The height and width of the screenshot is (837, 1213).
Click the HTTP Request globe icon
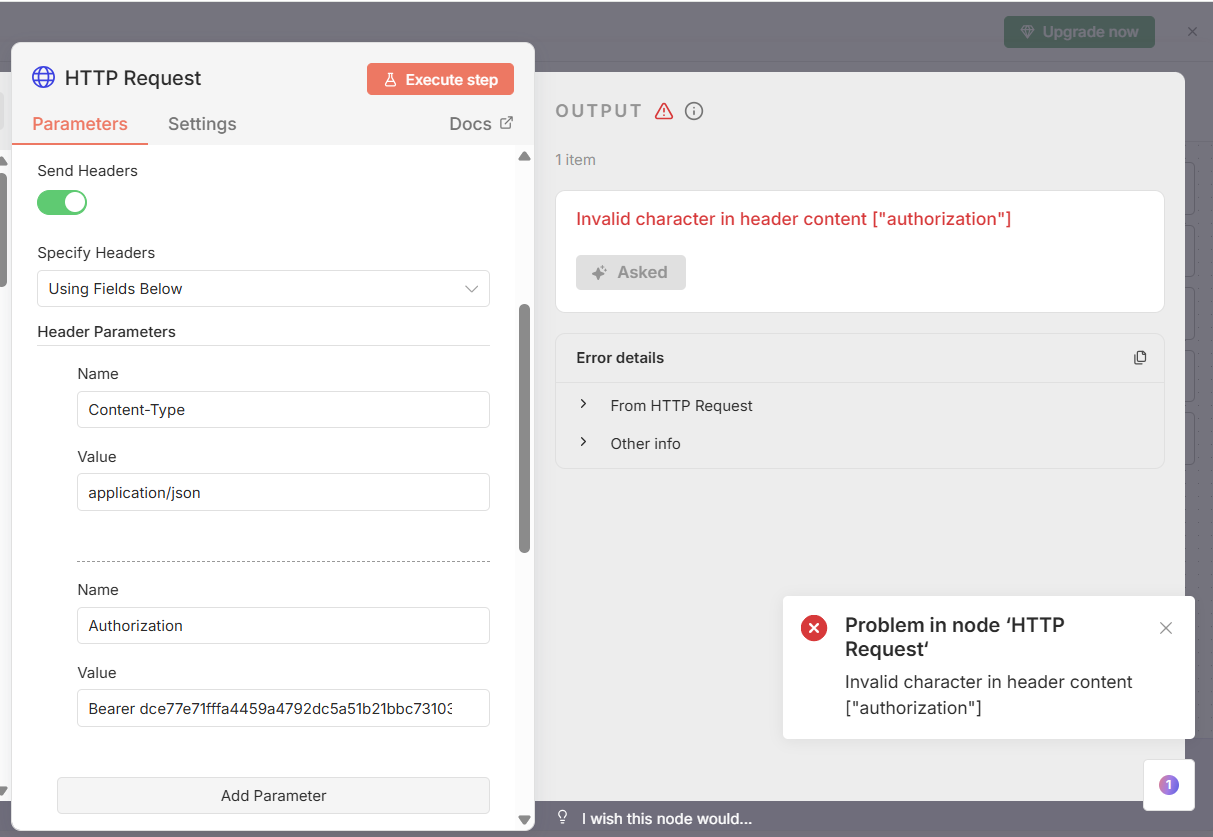click(43, 78)
